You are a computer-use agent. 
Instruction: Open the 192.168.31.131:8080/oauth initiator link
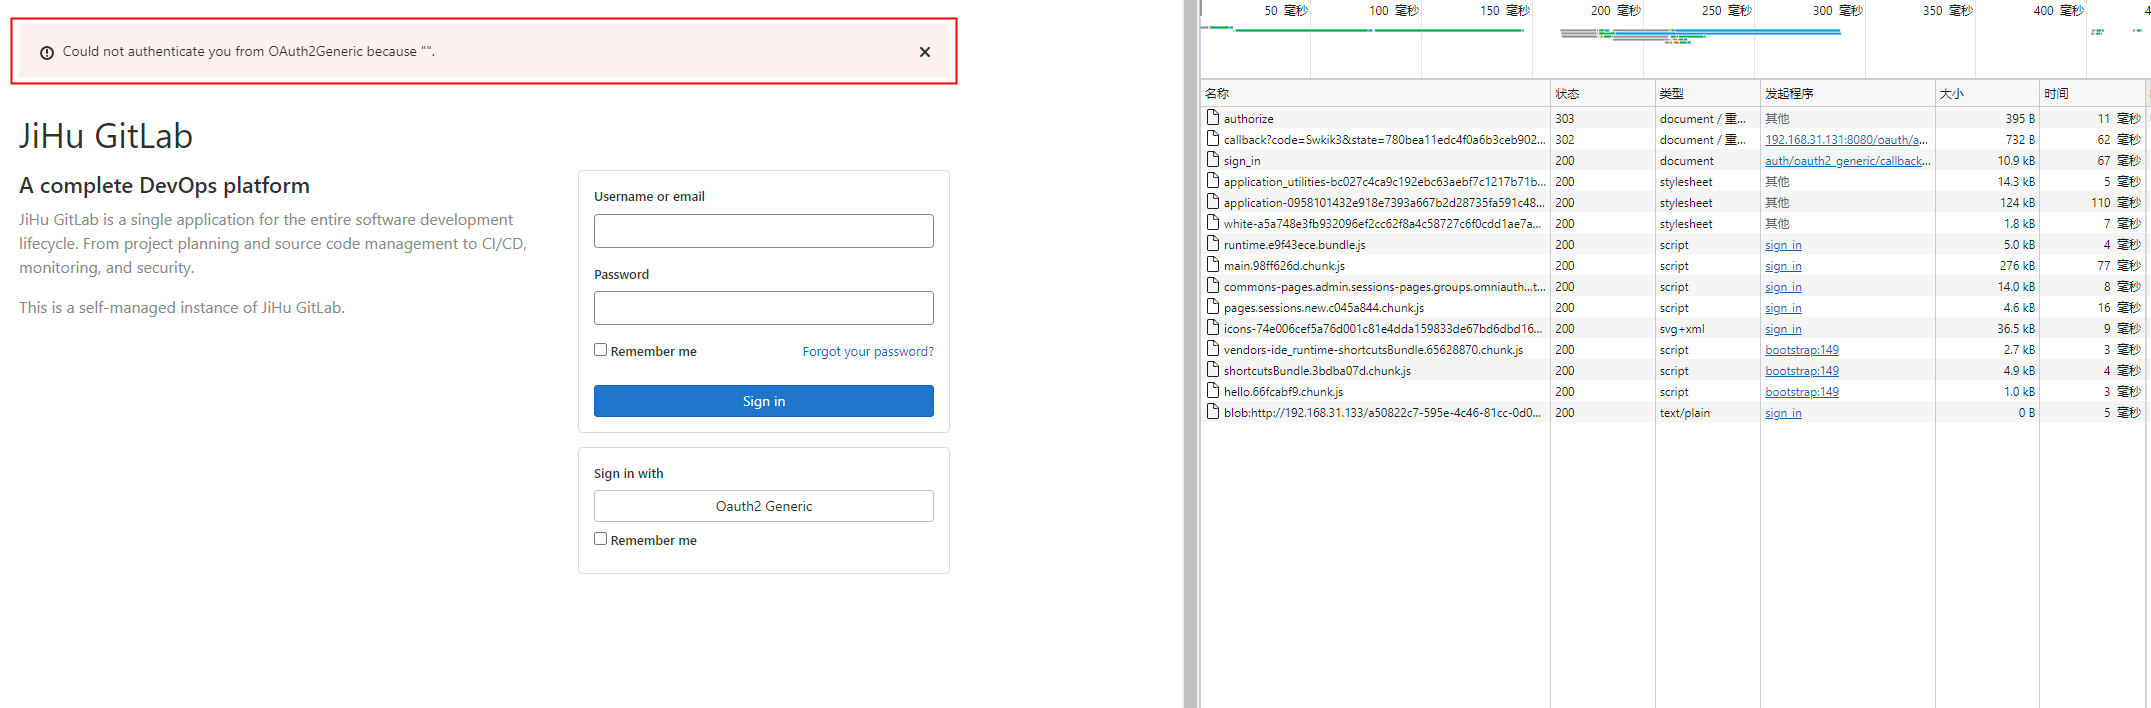(1846, 140)
